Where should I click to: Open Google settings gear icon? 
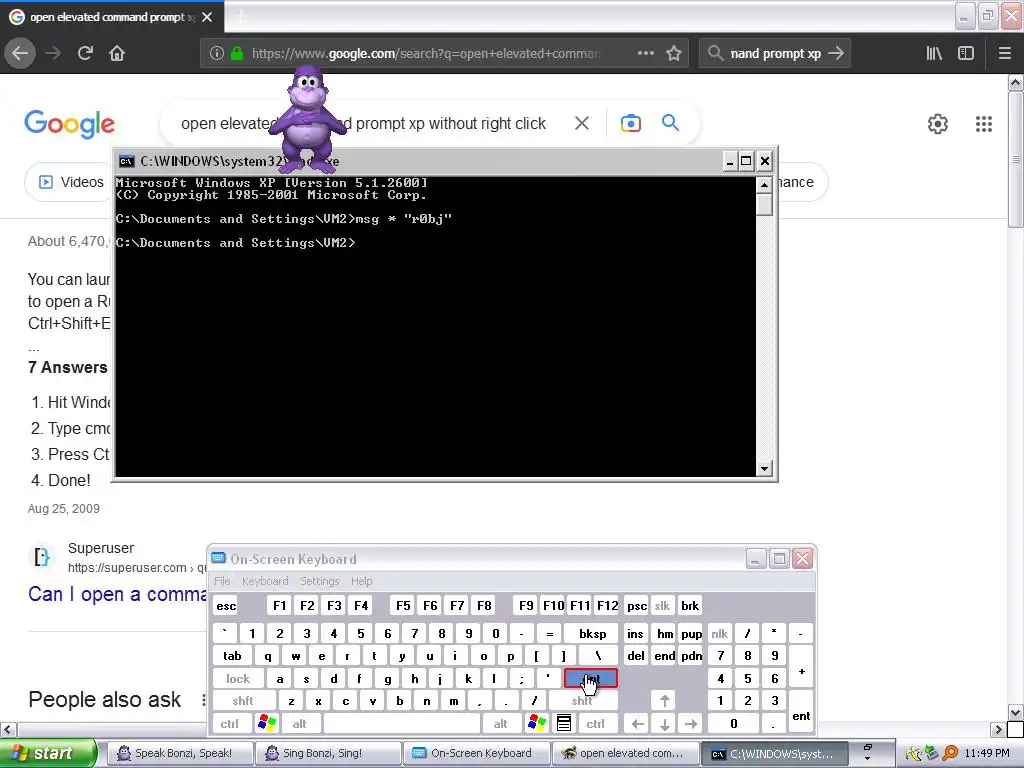(x=938, y=123)
